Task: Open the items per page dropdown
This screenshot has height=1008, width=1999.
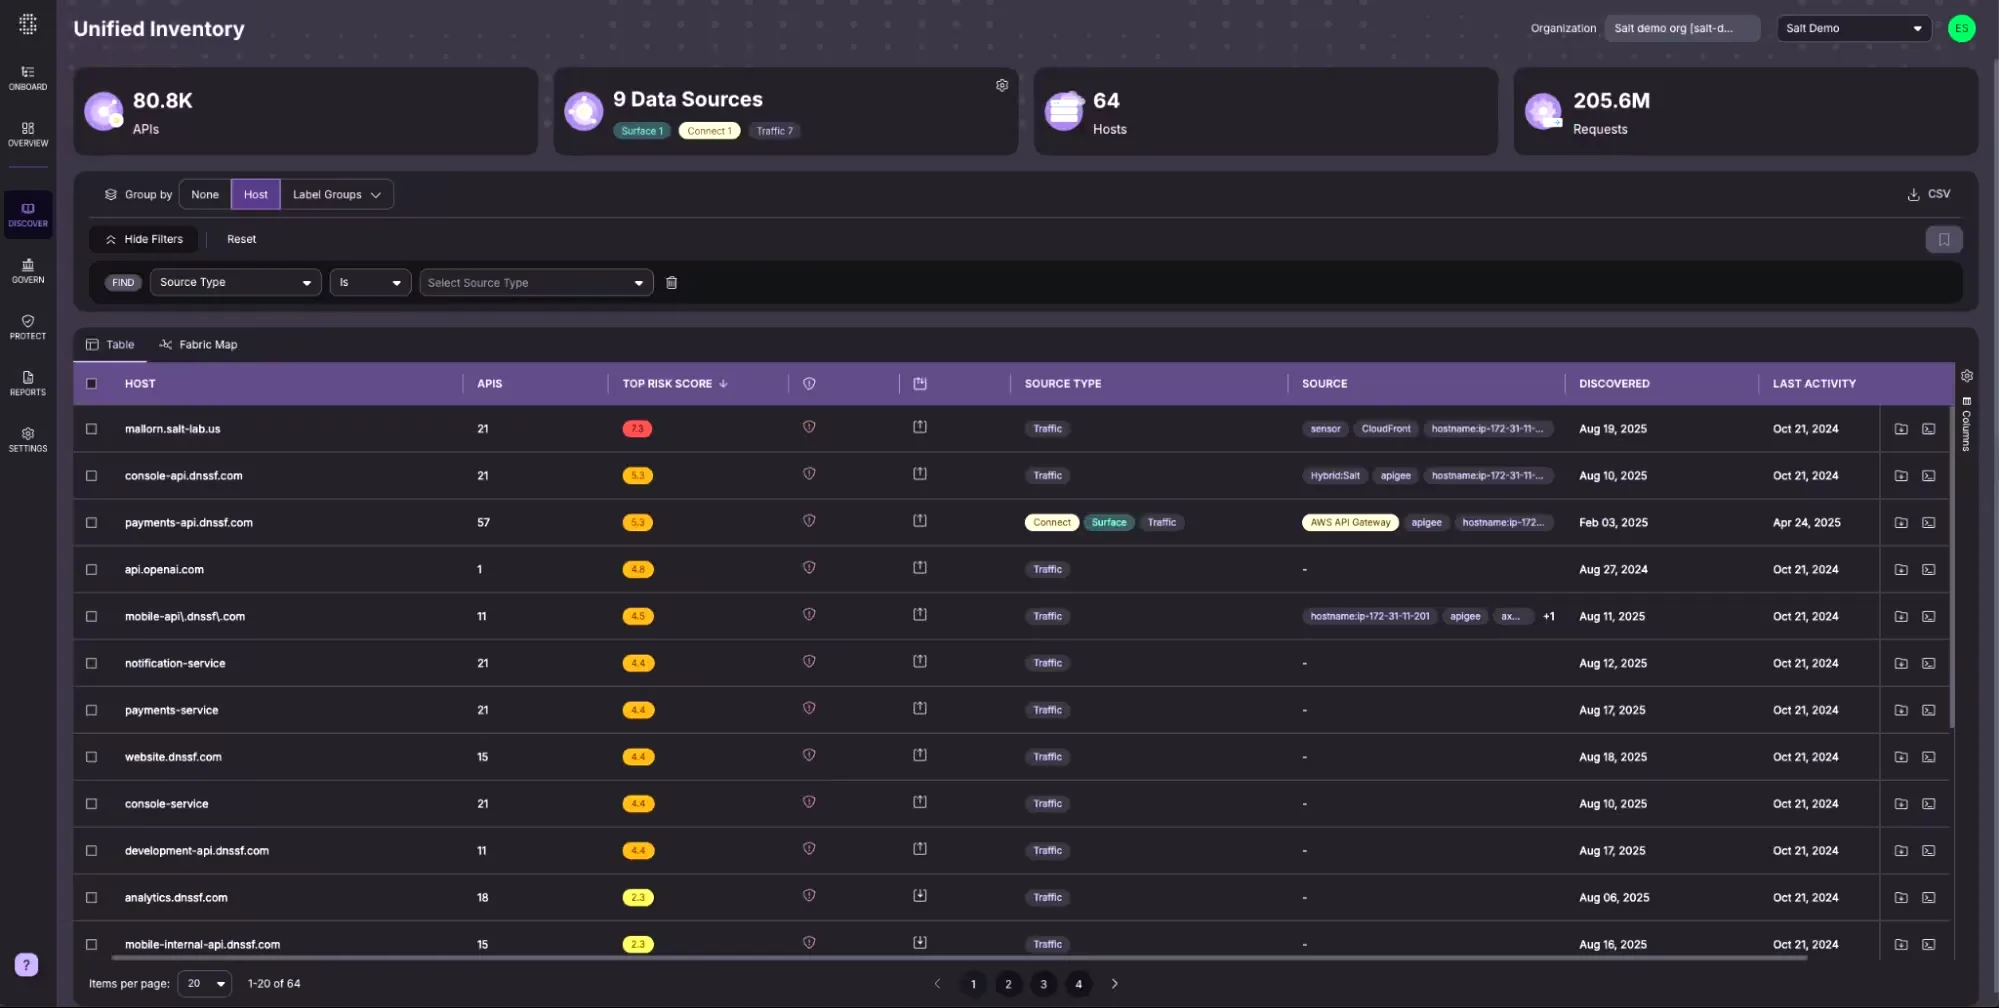Action: point(204,983)
